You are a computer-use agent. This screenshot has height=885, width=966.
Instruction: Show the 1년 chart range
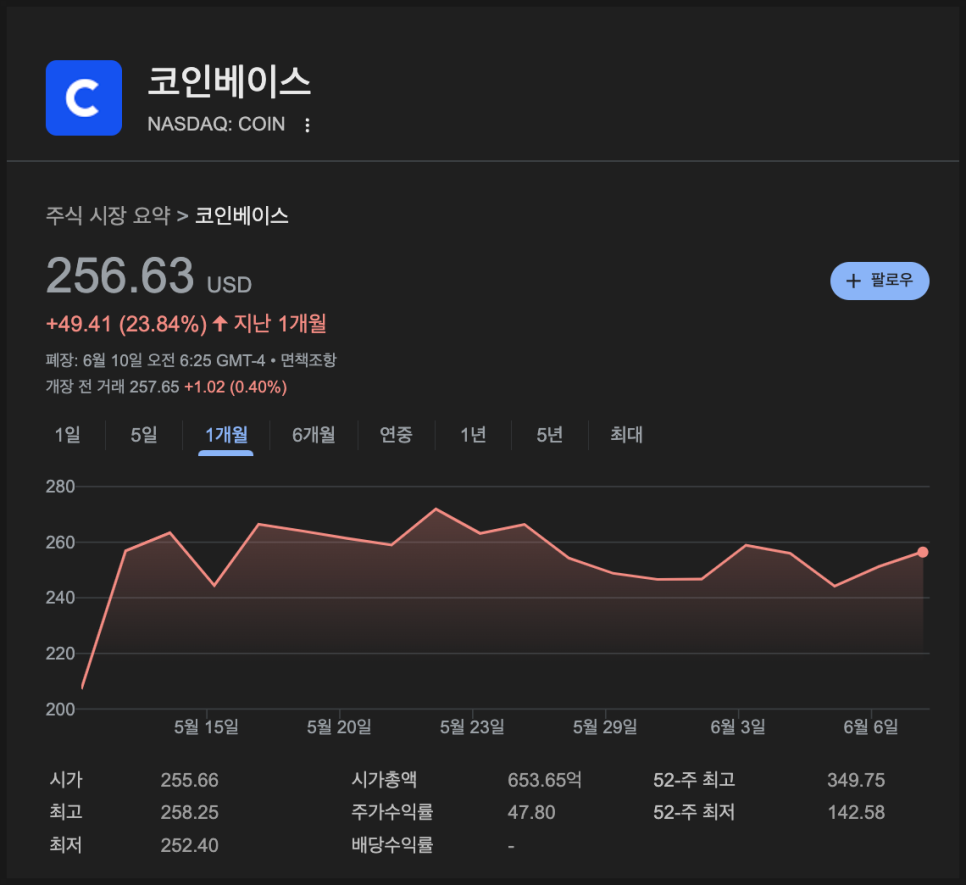coord(473,435)
